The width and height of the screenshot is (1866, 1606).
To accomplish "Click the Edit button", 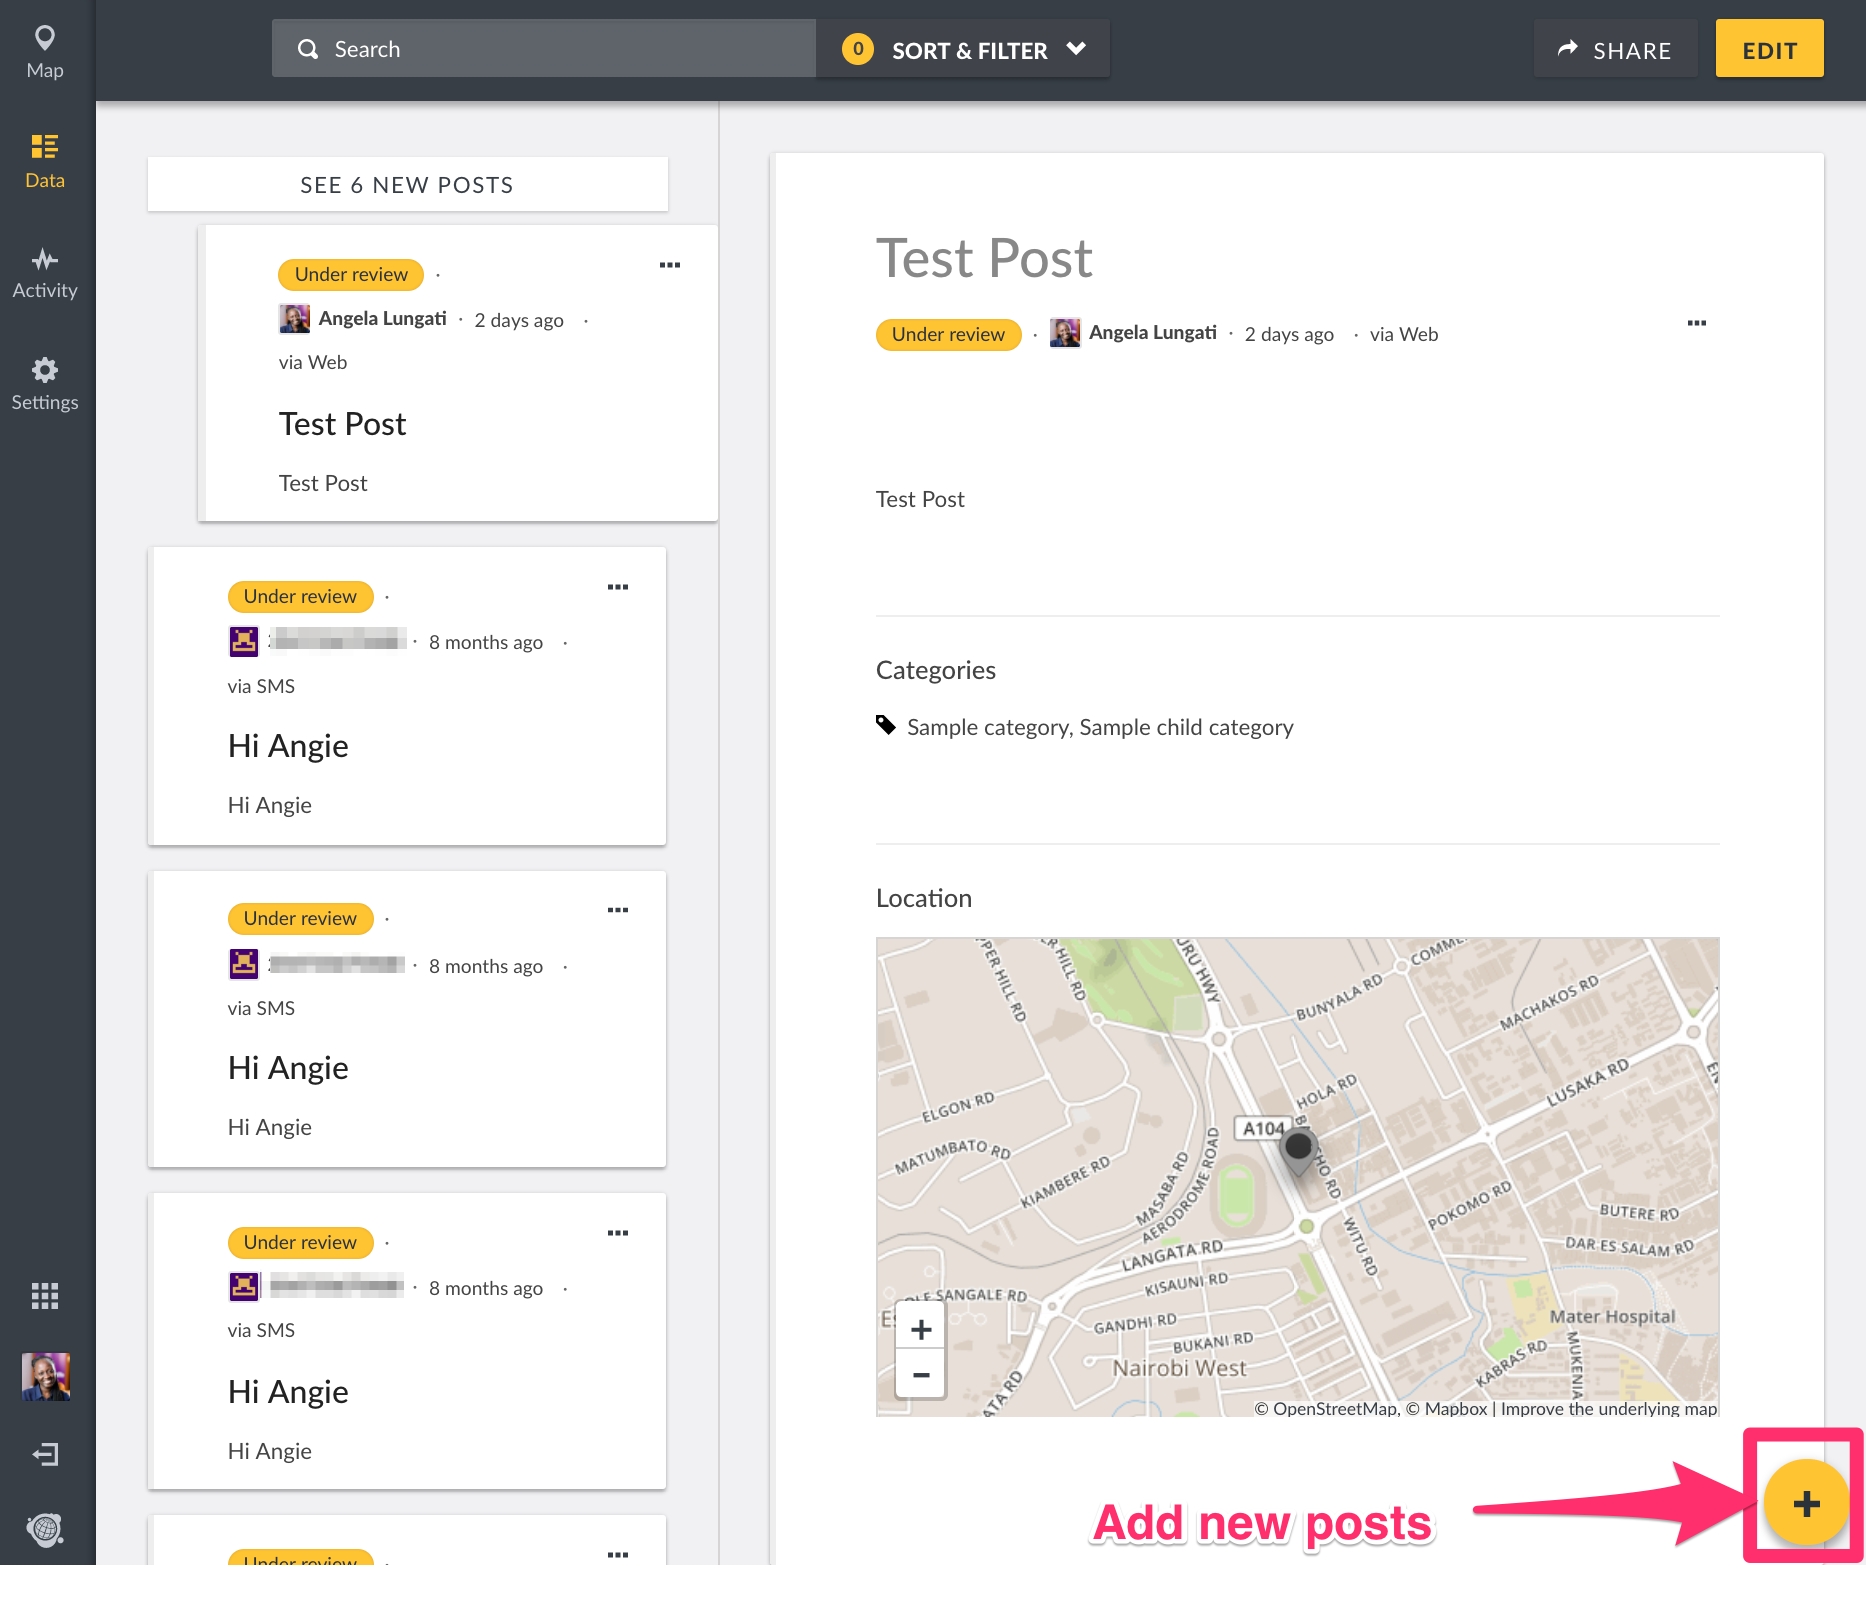I will click(x=1769, y=49).
